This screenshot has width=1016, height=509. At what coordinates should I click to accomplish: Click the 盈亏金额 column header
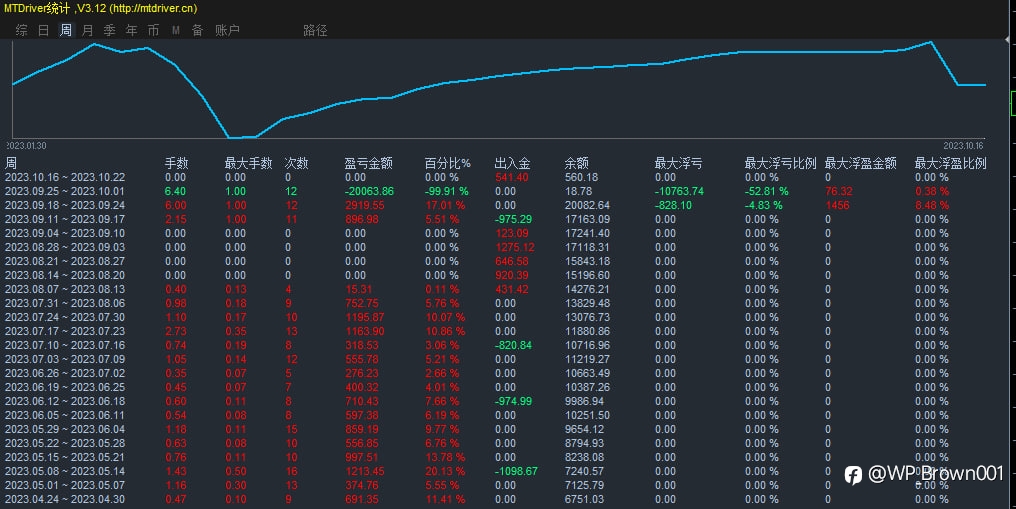368,163
